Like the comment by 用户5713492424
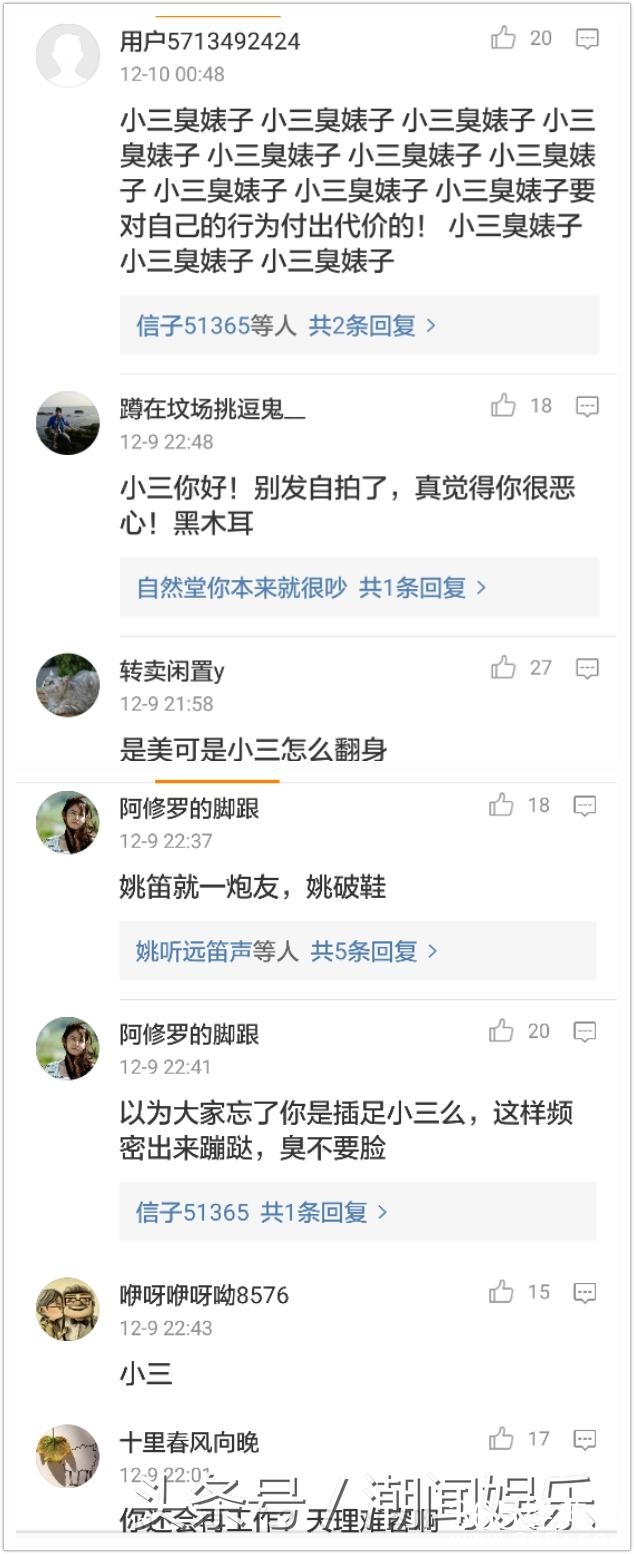Image resolution: width=634 pixels, height=1554 pixels. pos(503,39)
